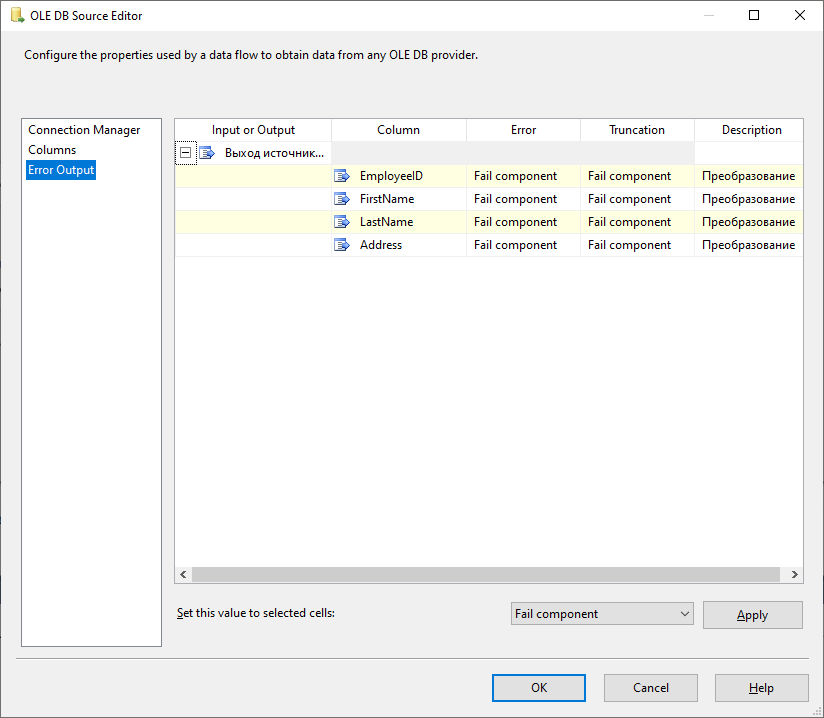
Task: Confirm with the OK button
Action: pyautogui.click(x=539, y=688)
